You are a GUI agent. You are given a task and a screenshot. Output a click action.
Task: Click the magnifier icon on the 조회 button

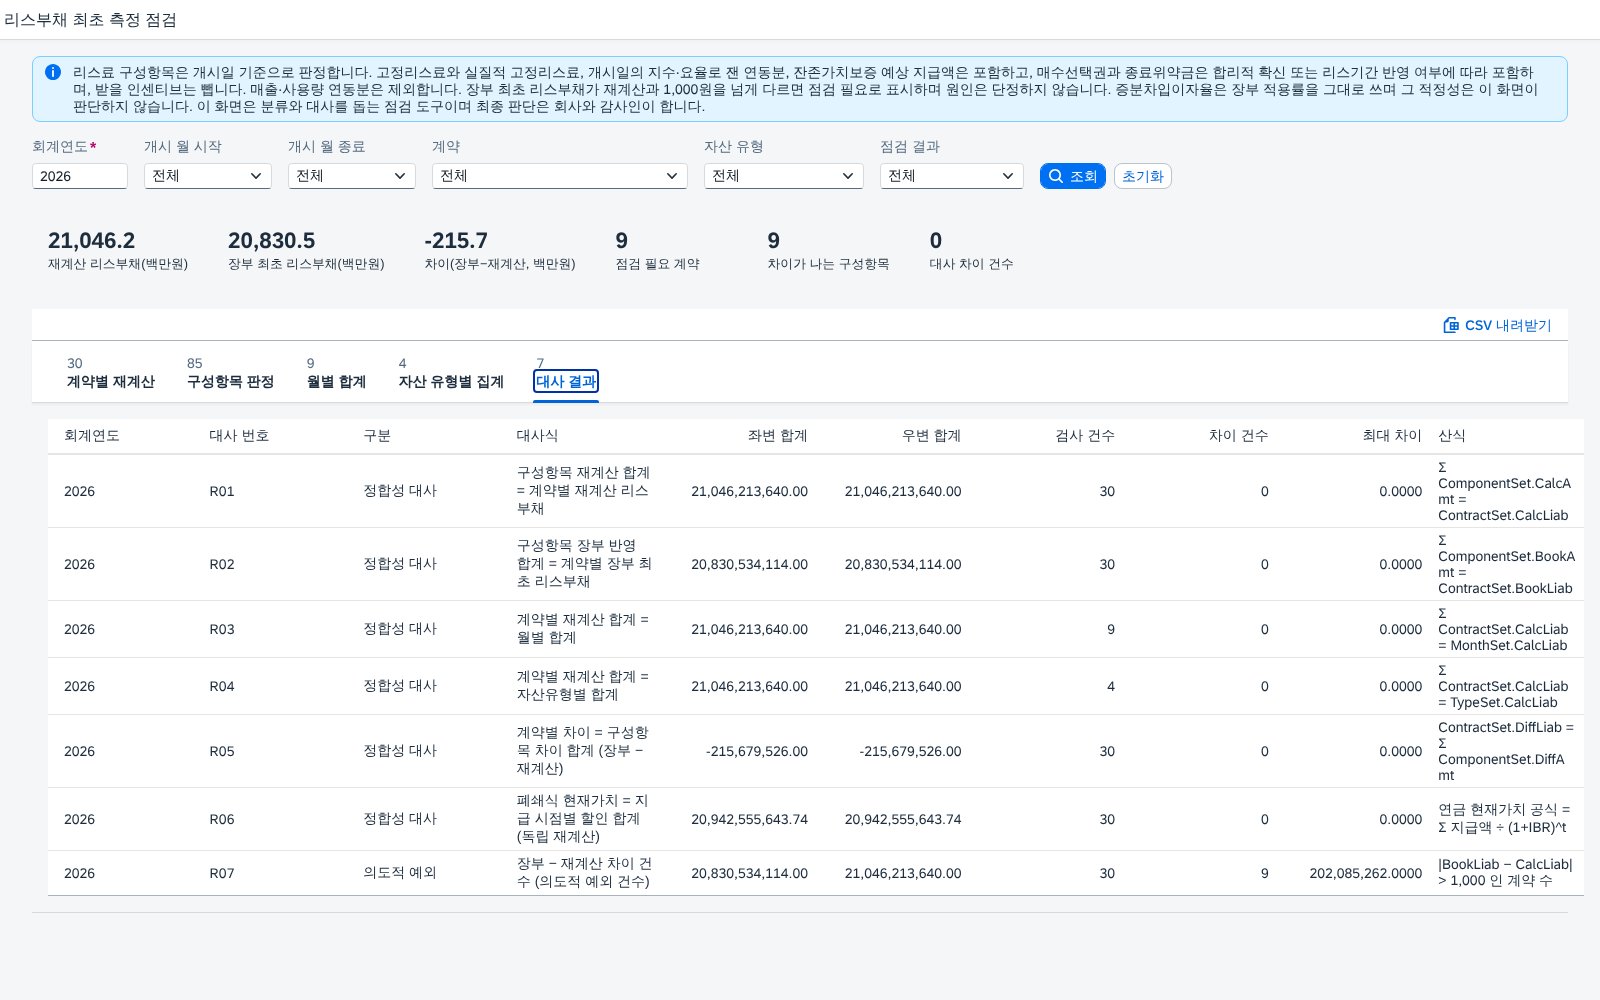[1055, 176]
